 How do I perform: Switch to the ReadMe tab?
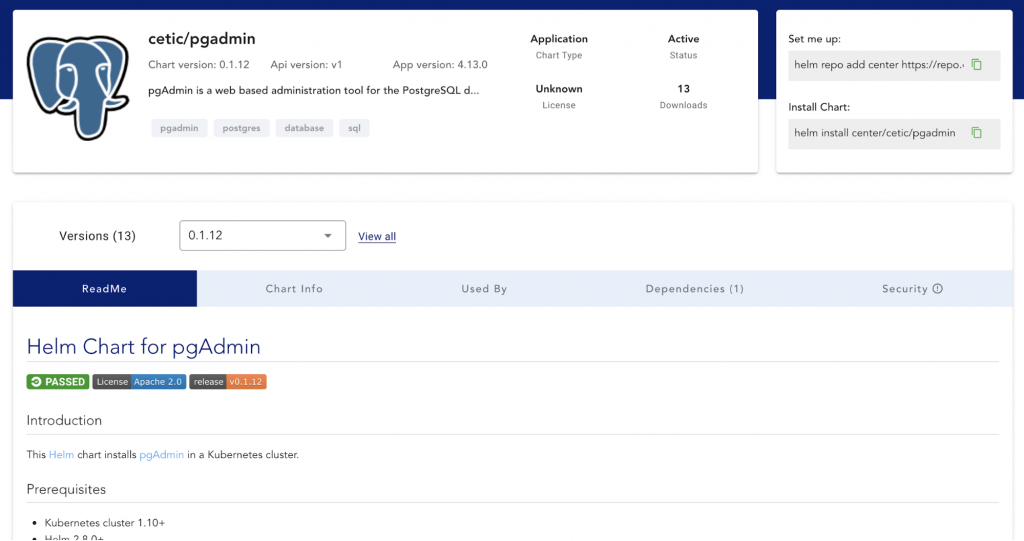click(105, 289)
